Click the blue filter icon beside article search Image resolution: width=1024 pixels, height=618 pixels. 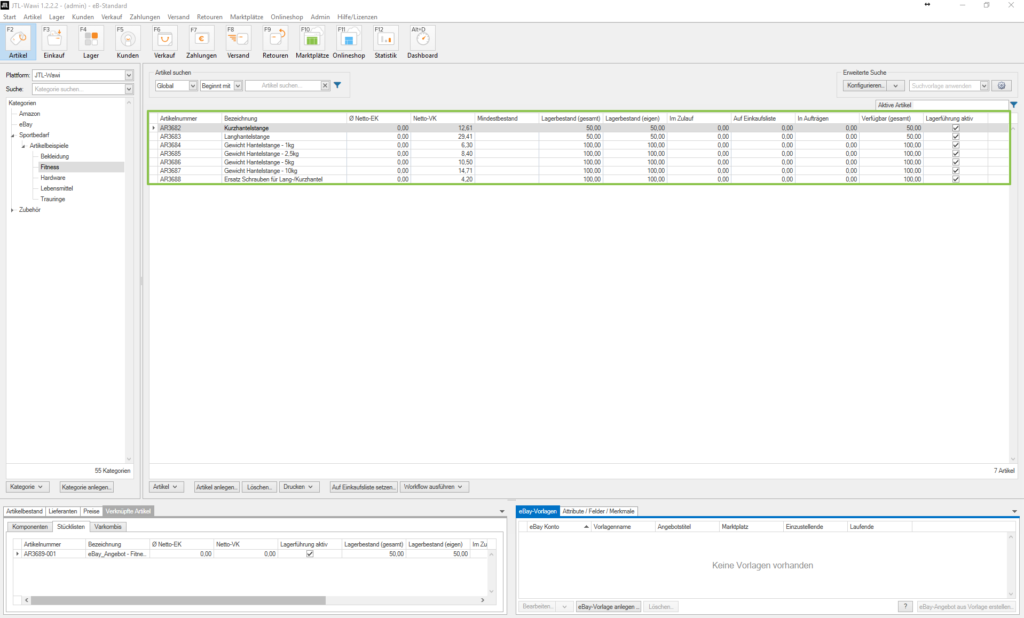337,86
